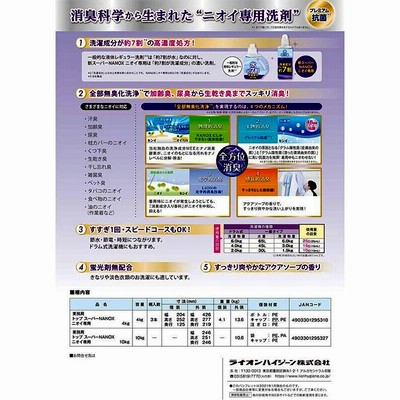Click the JAN code 4903301295327
Image resolution: width=400 pixels, height=400 pixels.
[x=310, y=338]
